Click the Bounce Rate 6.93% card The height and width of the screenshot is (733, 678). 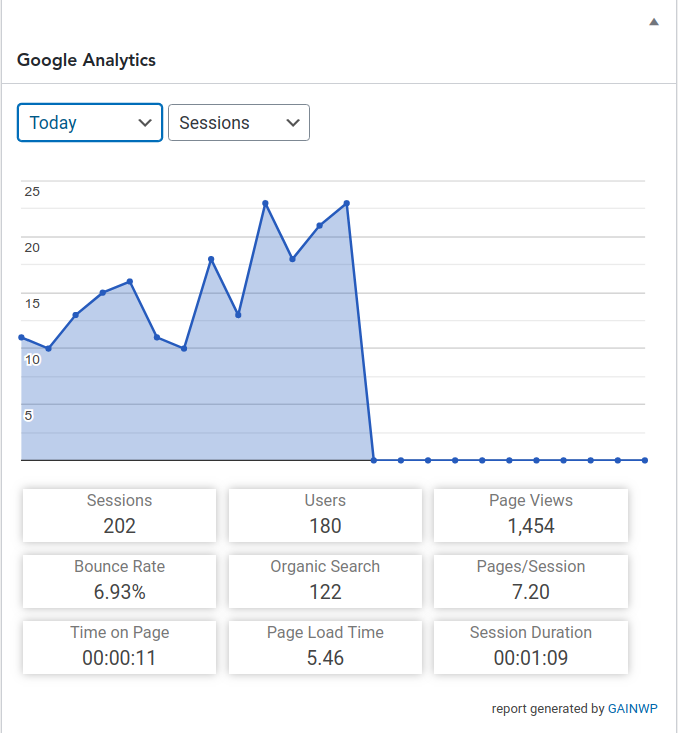point(119,581)
